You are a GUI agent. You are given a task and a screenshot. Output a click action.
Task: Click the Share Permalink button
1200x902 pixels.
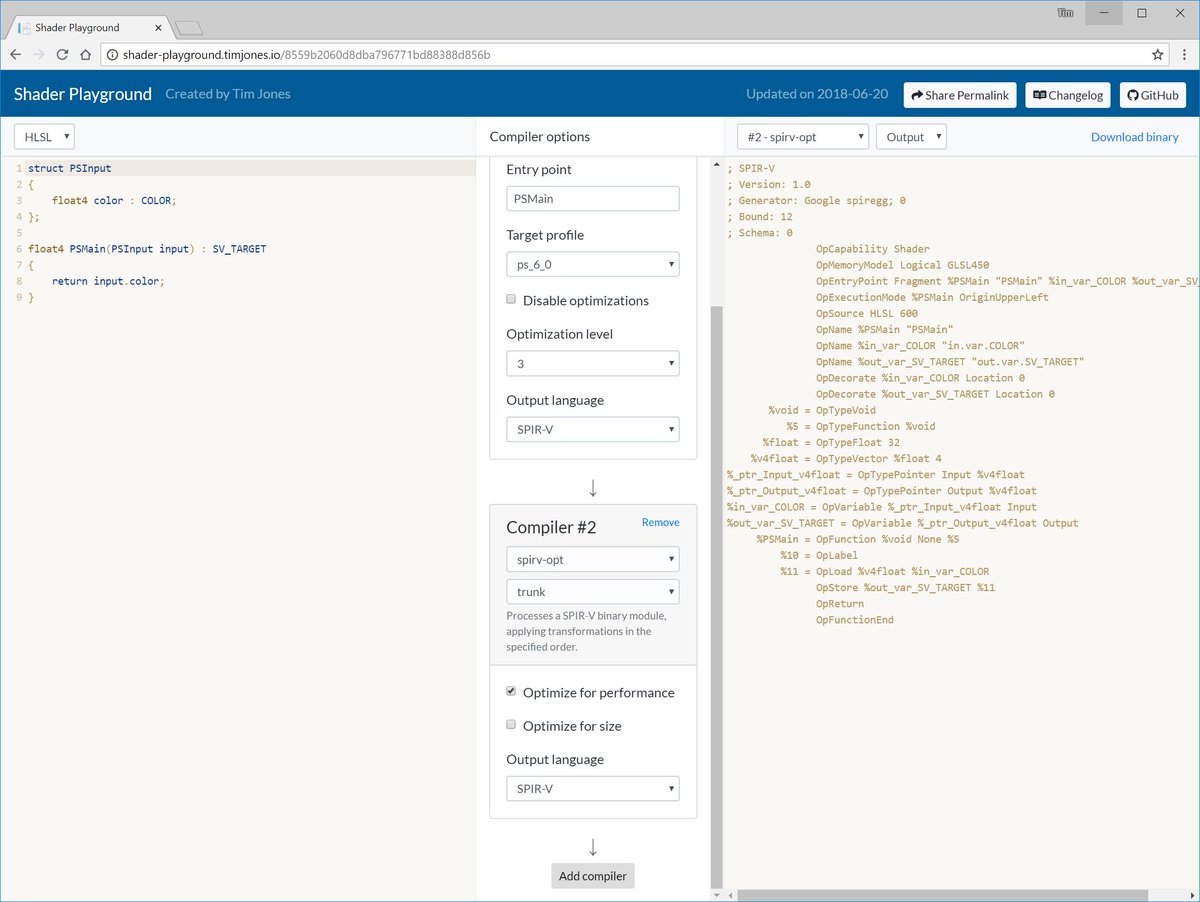pyautogui.click(x=961, y=95)
